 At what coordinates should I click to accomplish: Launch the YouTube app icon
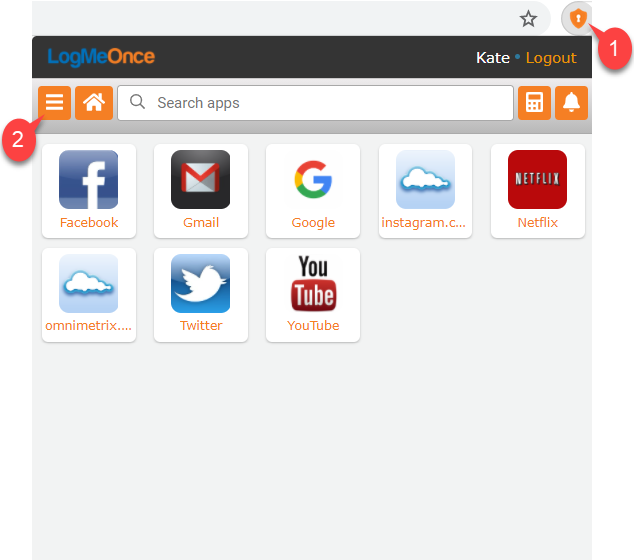[313, 283]
